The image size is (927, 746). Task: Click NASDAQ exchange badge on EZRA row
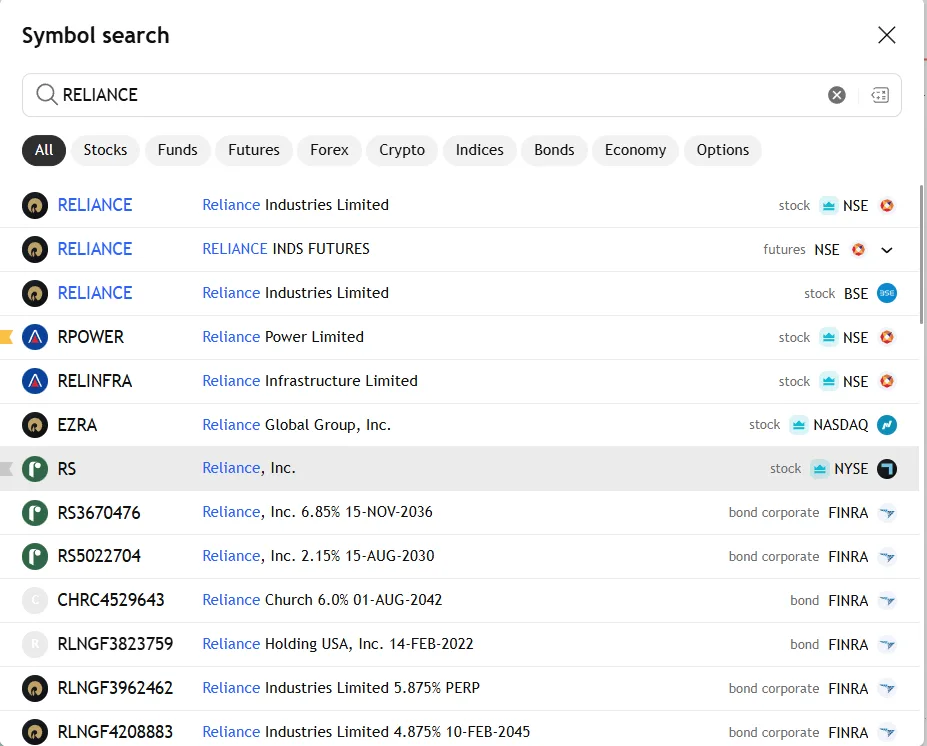point(887,425)
